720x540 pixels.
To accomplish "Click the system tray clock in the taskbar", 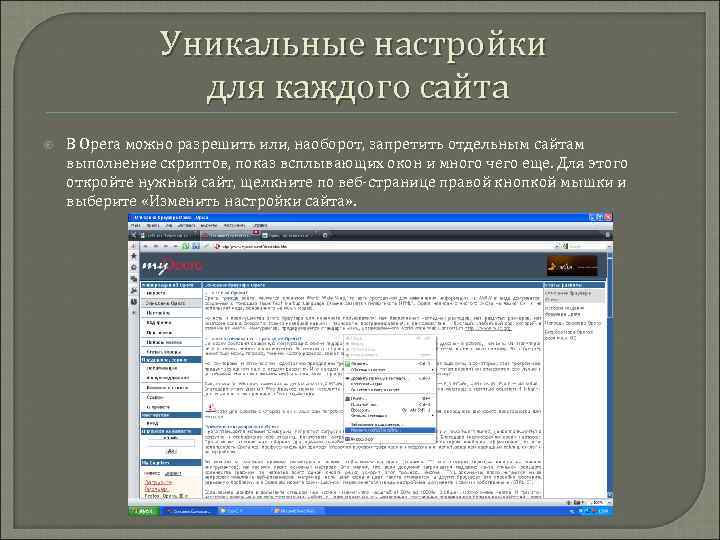I will pyautogui.click(x=603, y=511).
